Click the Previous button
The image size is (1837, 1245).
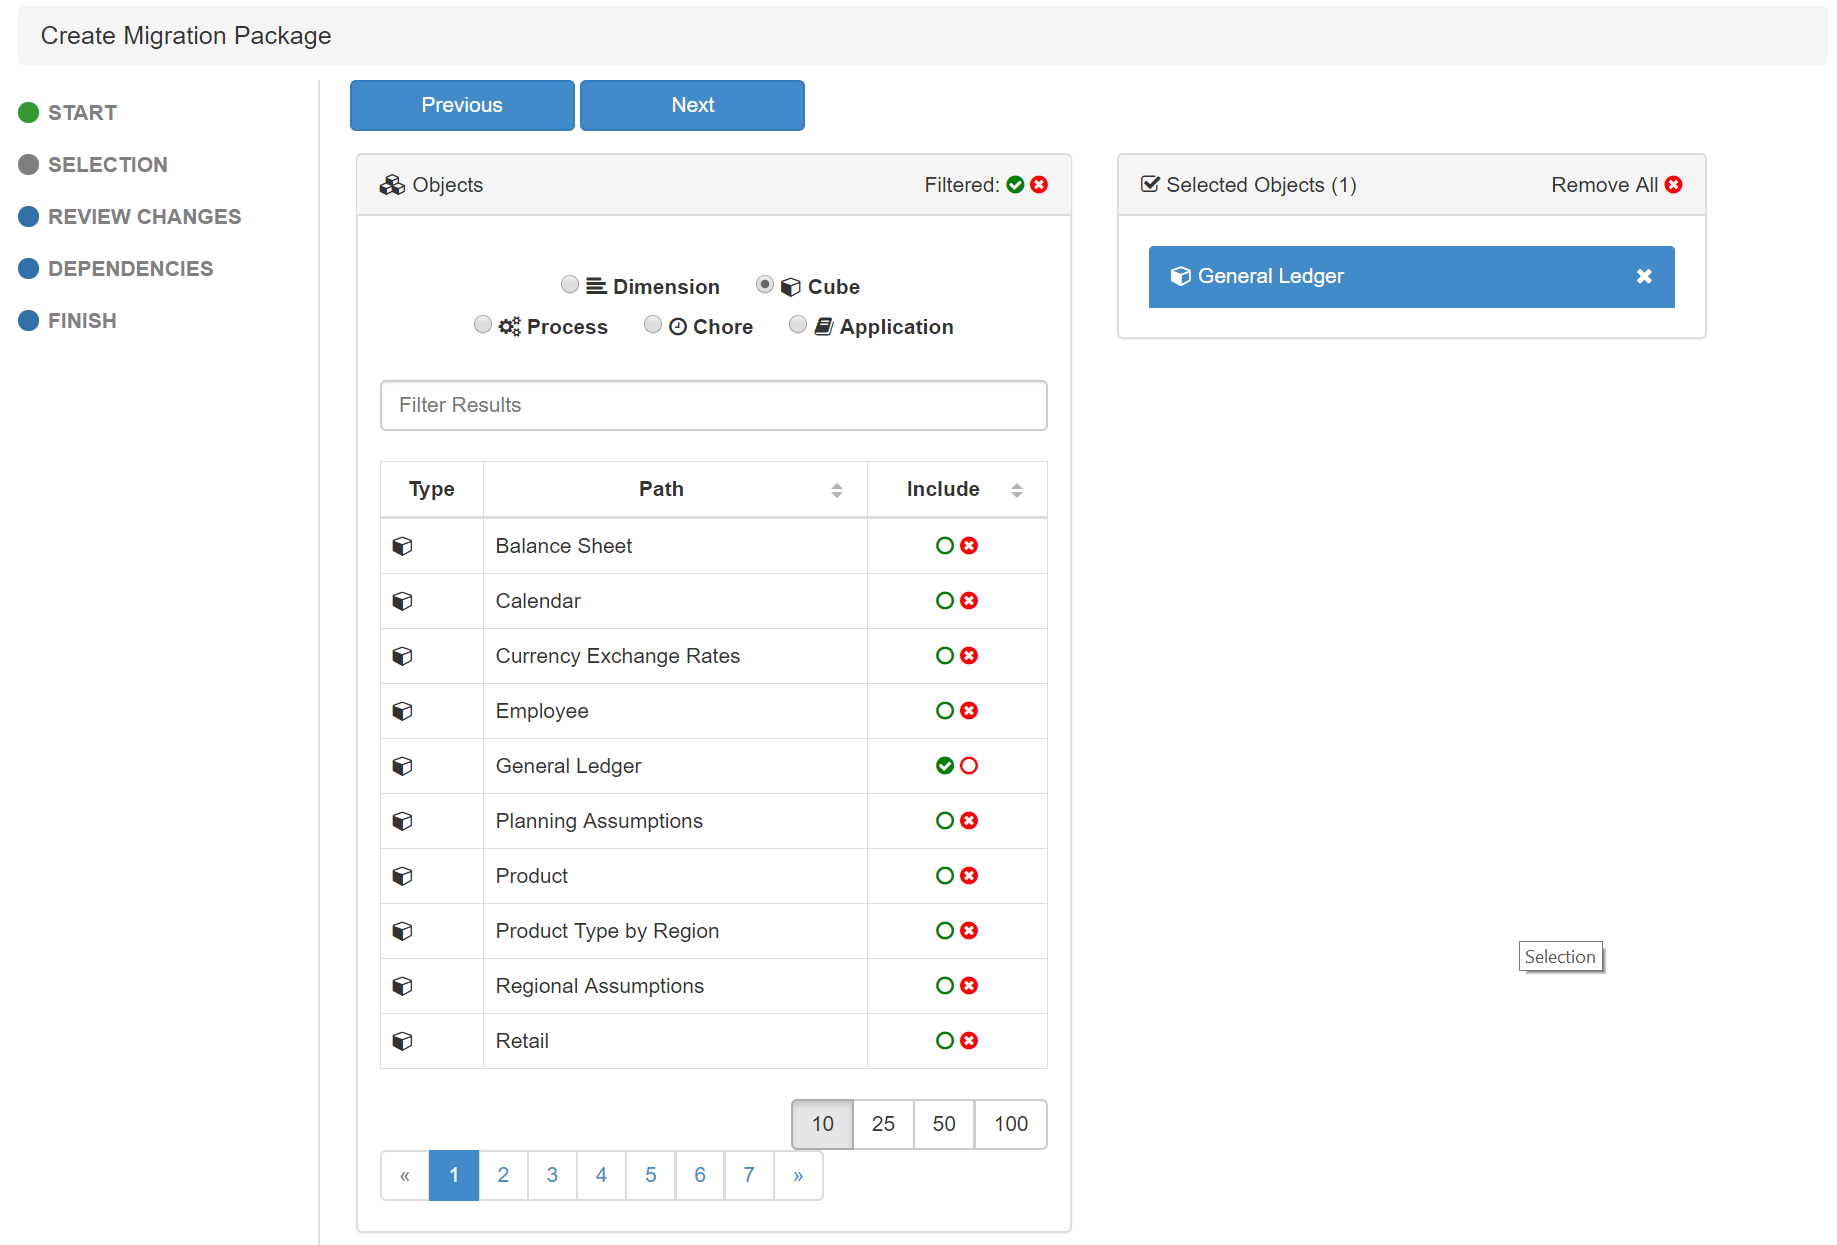pos(462,105)
